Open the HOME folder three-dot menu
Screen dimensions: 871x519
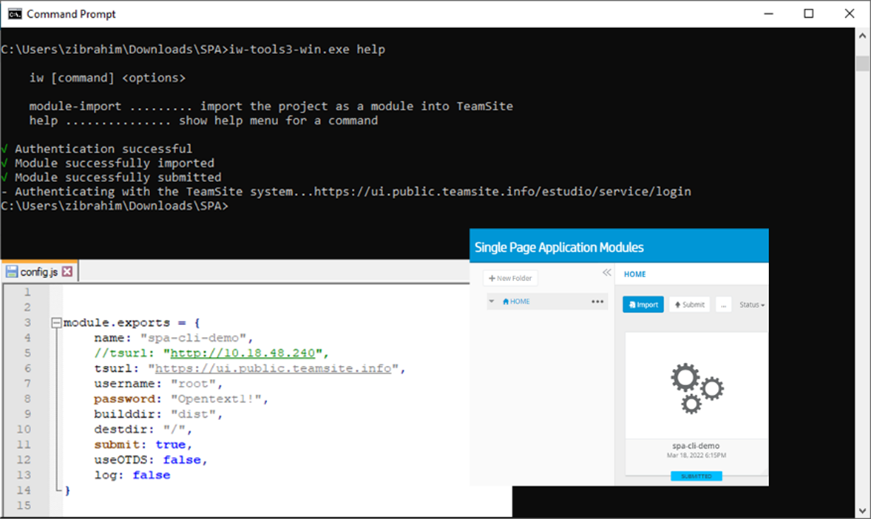pyautogui.click(x=598, y=301)
